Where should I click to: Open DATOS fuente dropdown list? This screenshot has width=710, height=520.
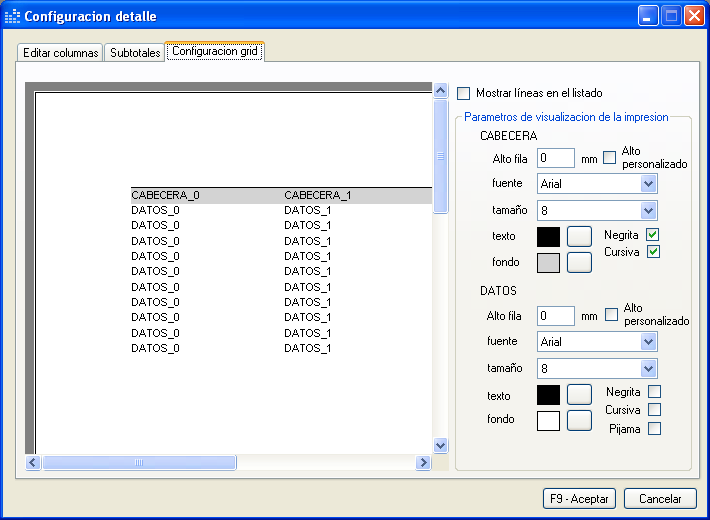(x=648, y=342)
